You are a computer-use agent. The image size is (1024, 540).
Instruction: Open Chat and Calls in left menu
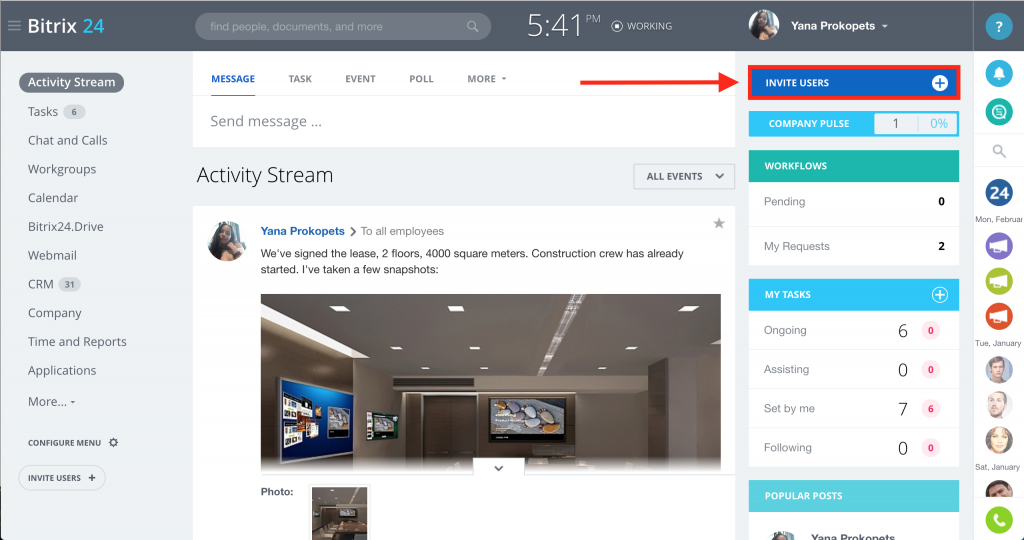tap(67, 140)
